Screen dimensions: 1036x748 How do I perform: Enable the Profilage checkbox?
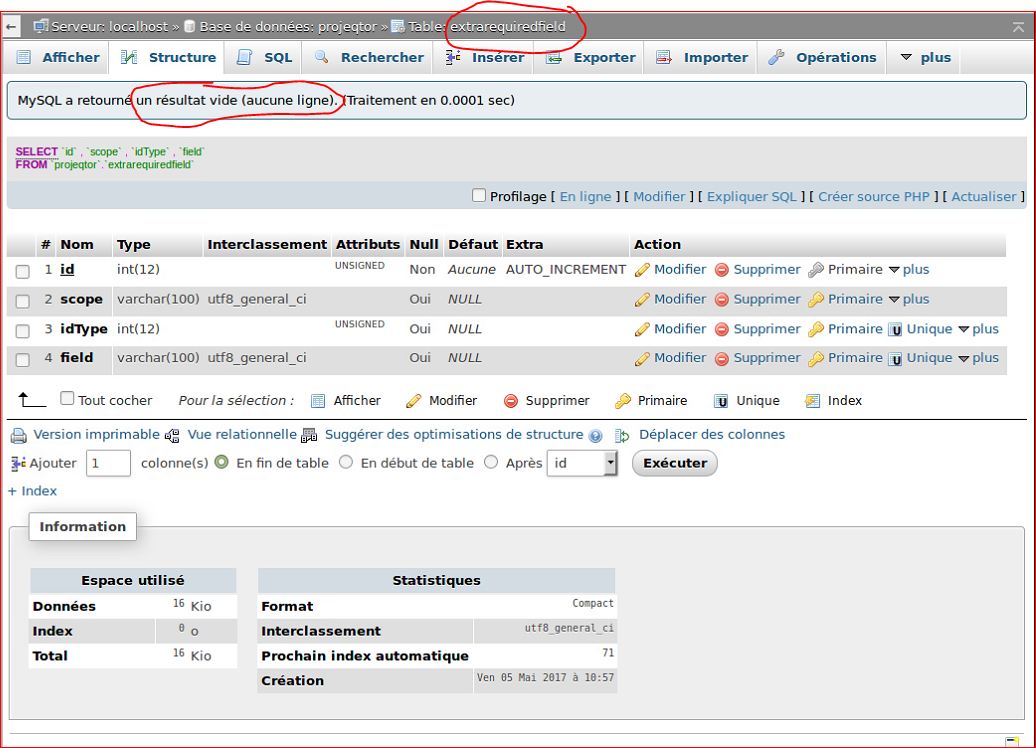pyautogui.click(x=479, y=196)
